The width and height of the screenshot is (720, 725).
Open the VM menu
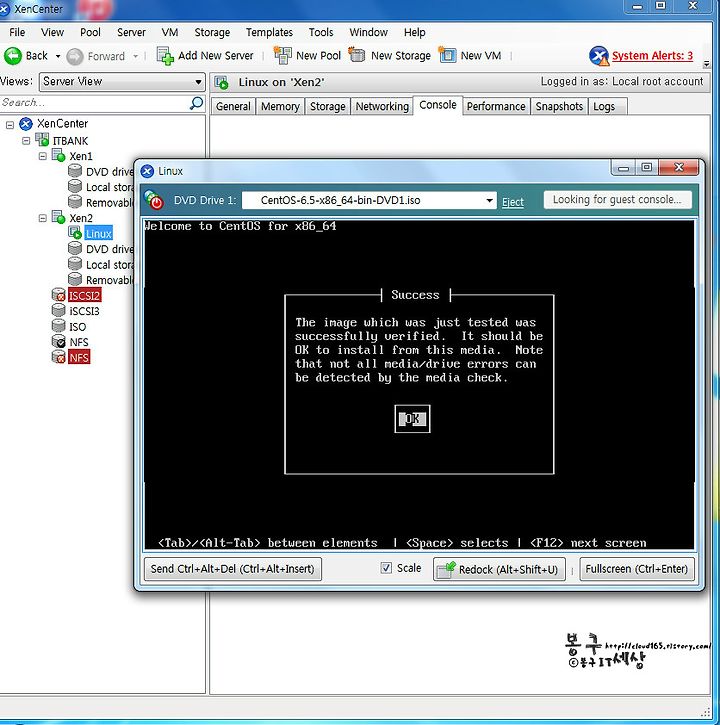[170, 32]
